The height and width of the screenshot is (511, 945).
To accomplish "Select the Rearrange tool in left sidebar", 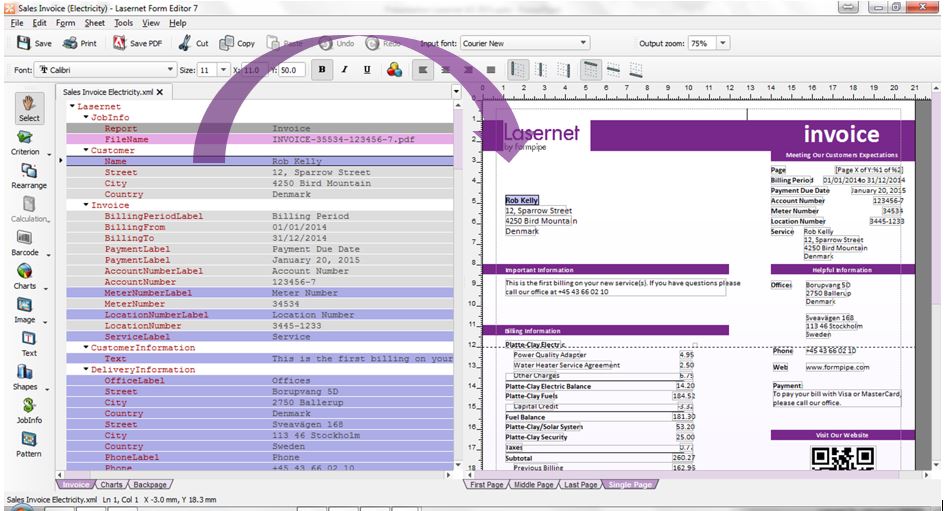I will (x=28, y=176).
